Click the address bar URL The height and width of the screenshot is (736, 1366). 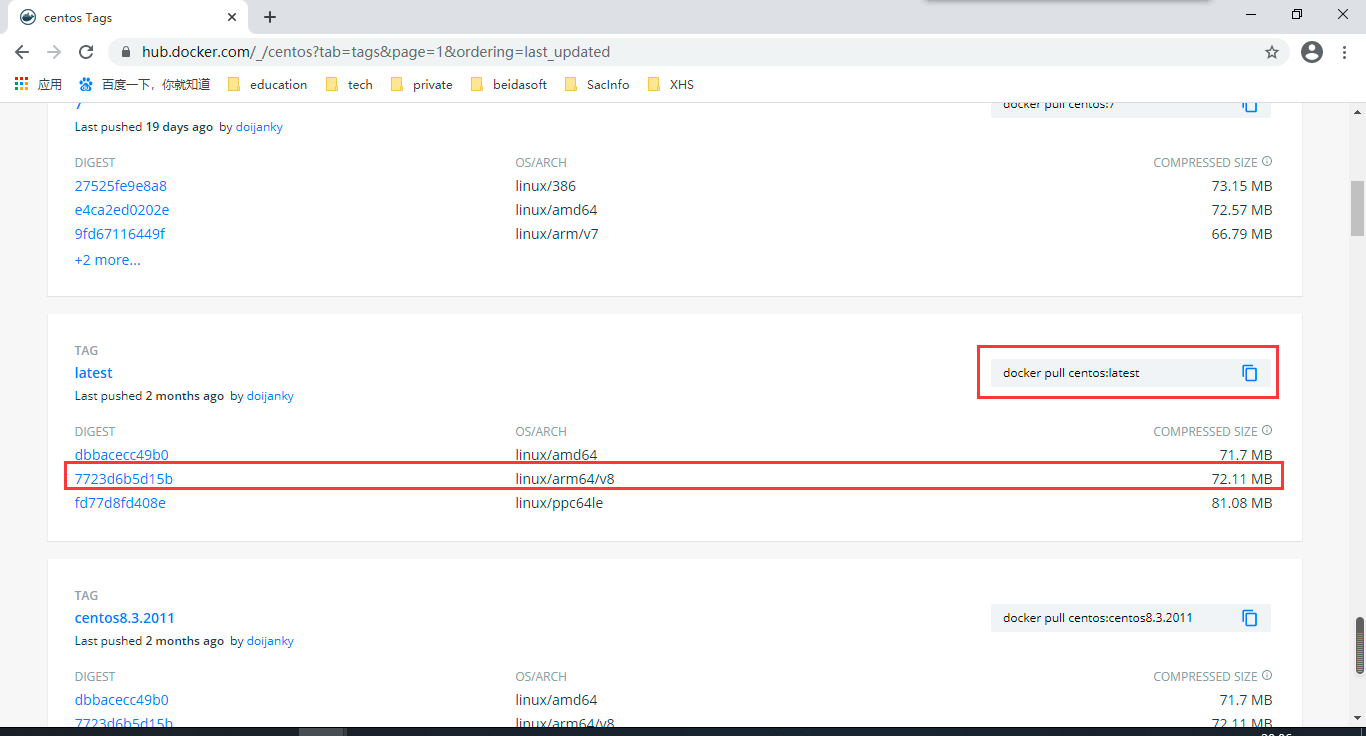[376, 52]
